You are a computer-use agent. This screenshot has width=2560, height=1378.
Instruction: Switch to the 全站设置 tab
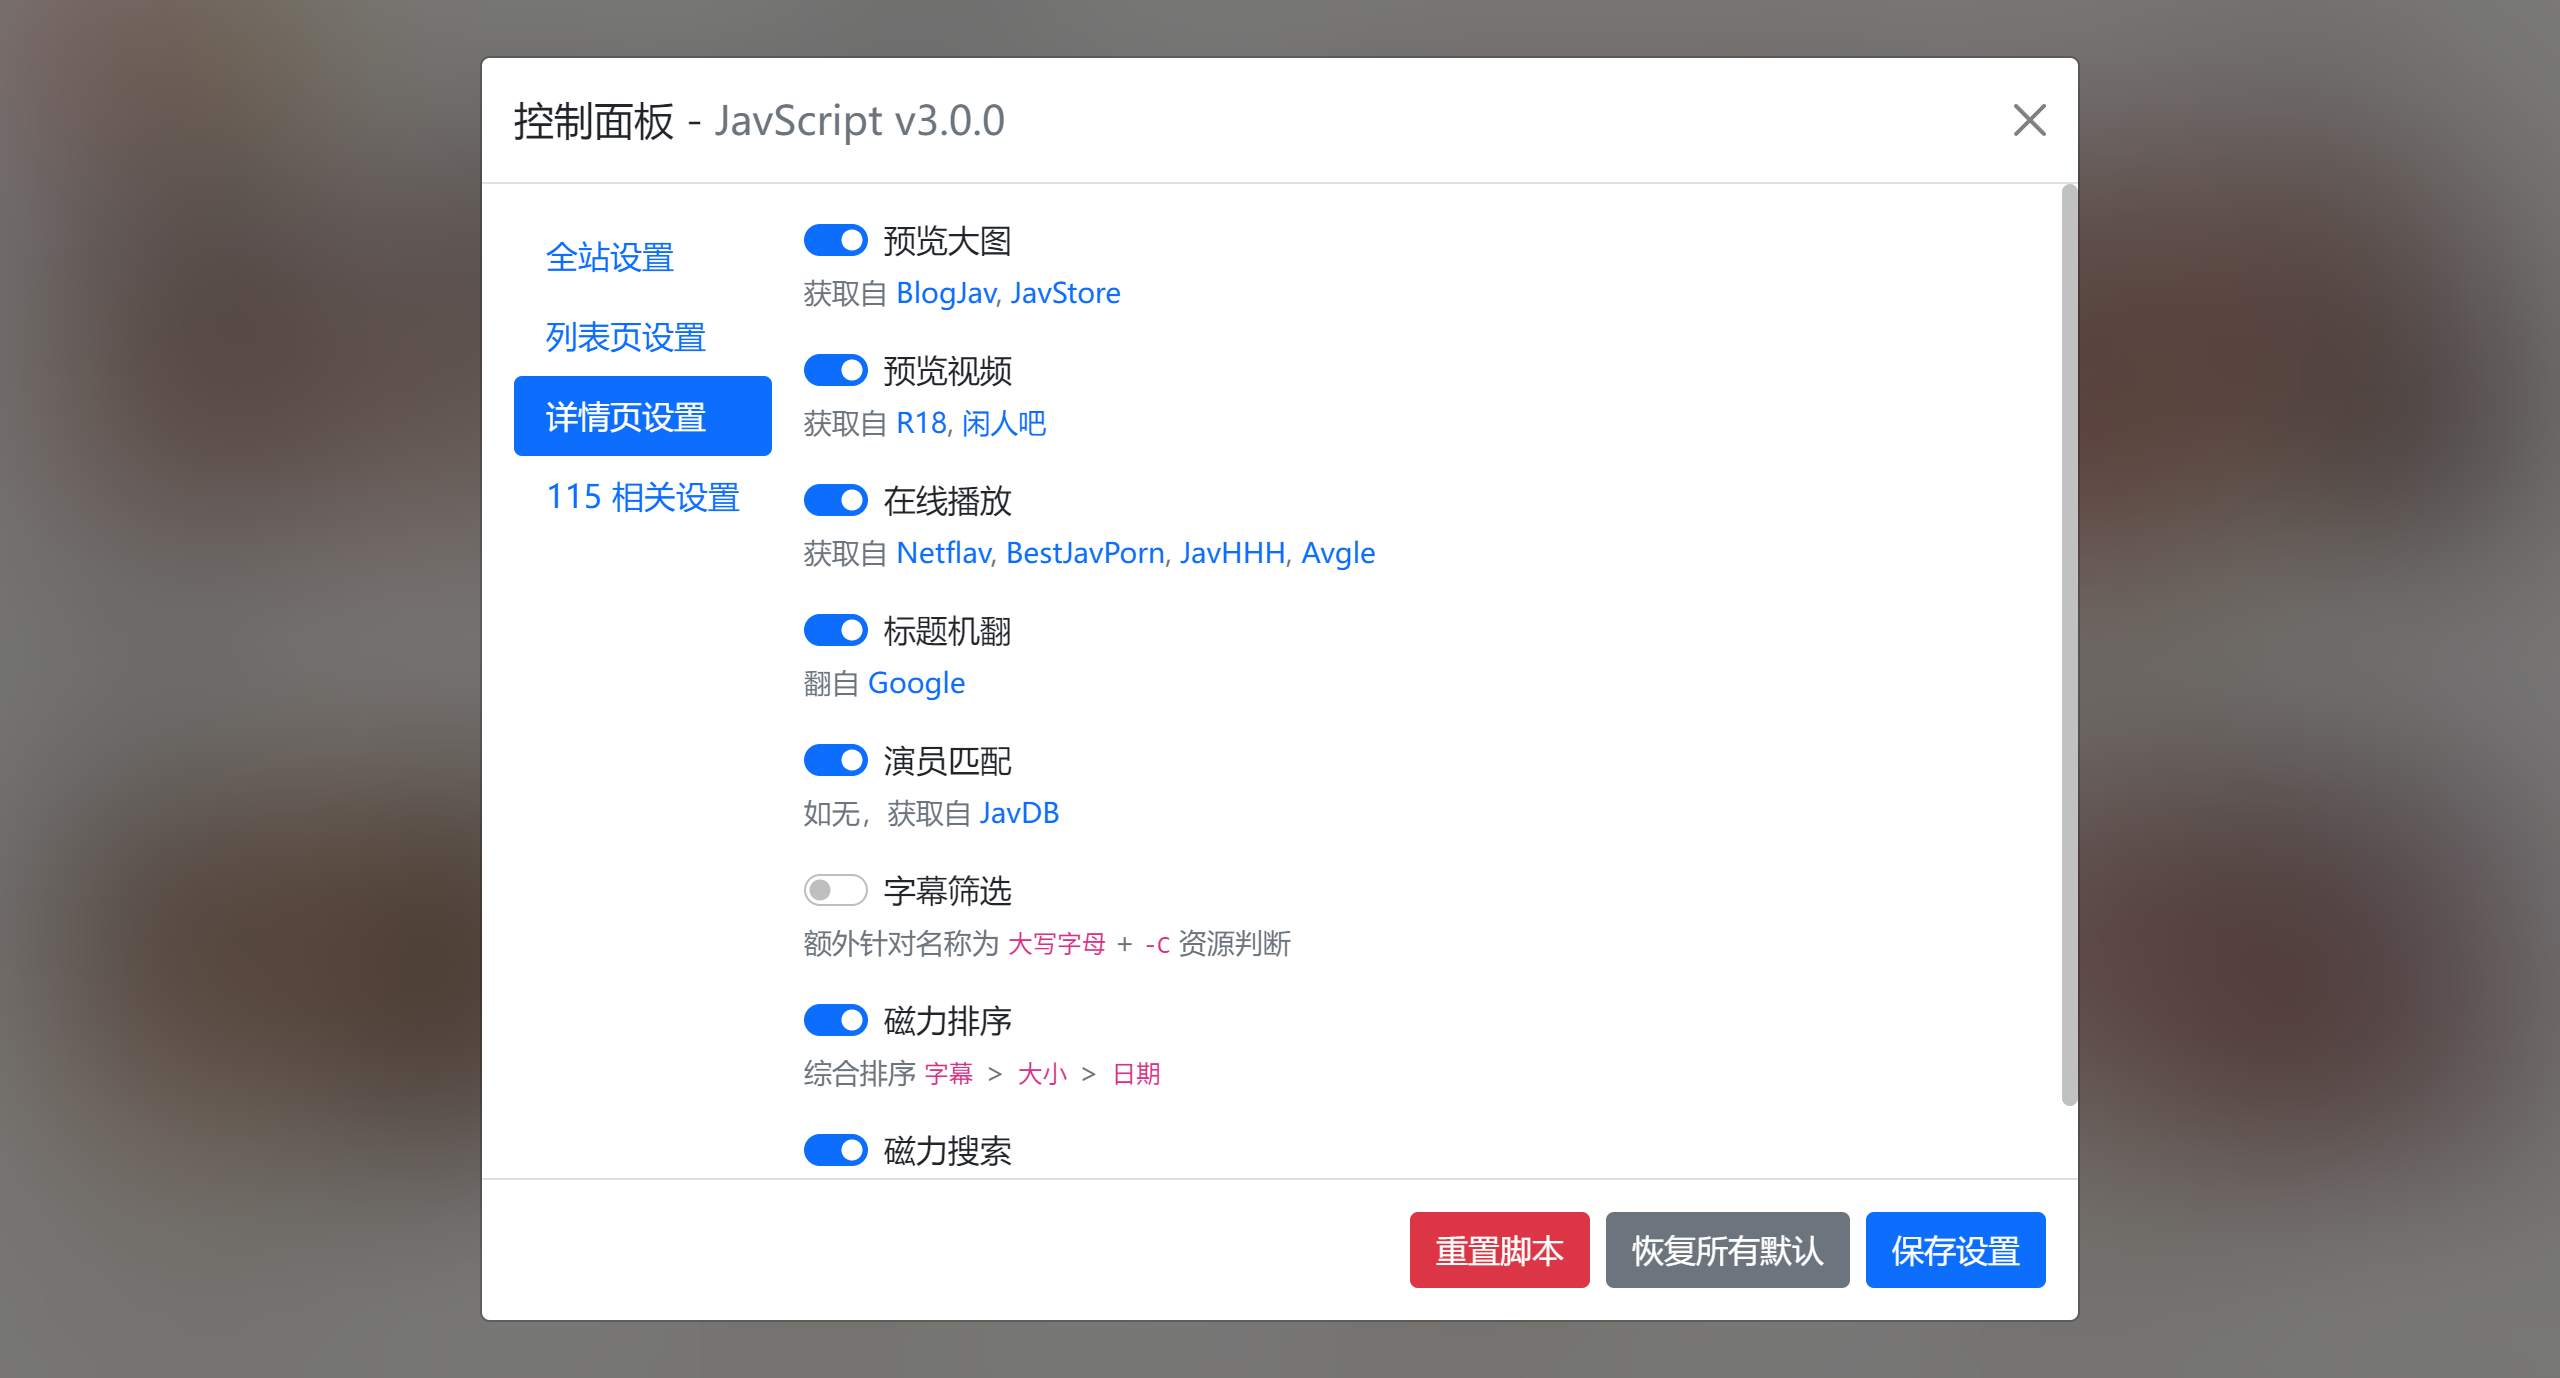point(610,258)
